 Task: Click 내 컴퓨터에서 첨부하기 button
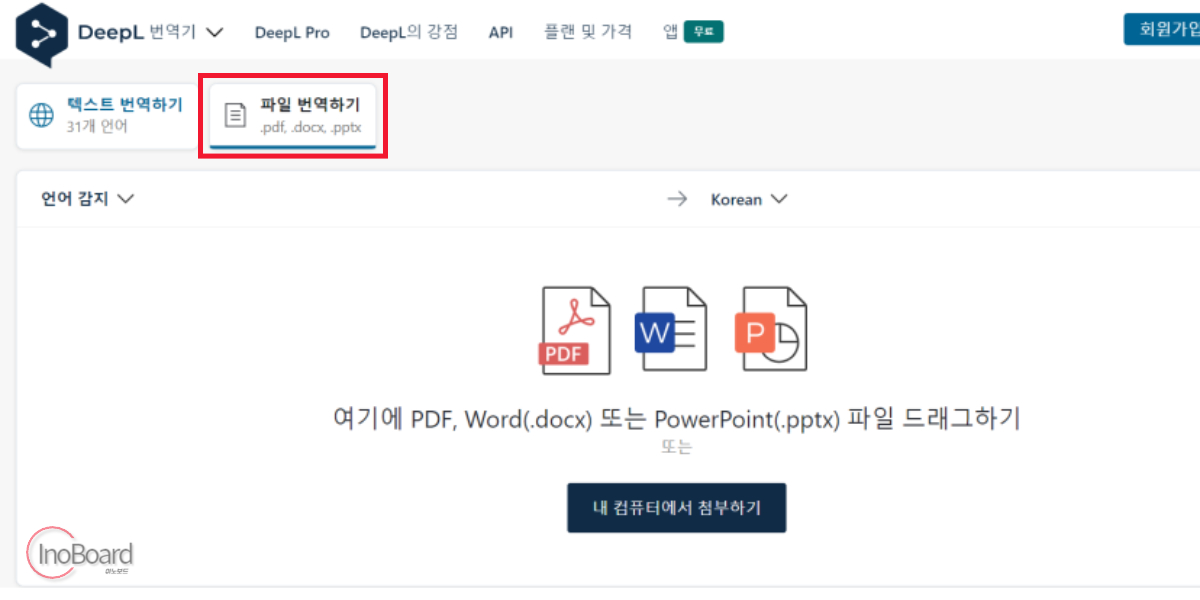pyautogui.click(x=677, y=508)
